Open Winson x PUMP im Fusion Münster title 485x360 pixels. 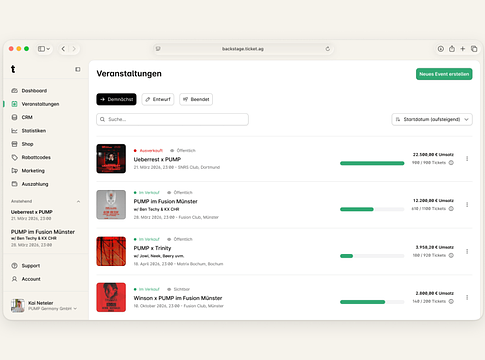(178, 298)
